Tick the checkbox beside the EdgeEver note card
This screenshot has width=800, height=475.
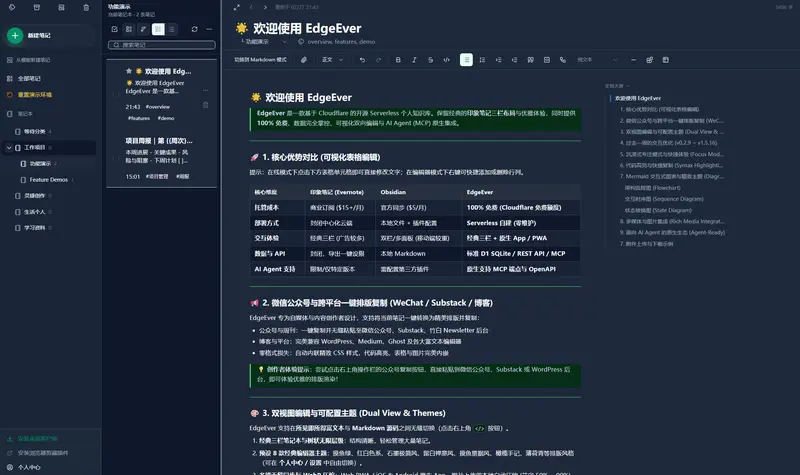coord(116,93)
